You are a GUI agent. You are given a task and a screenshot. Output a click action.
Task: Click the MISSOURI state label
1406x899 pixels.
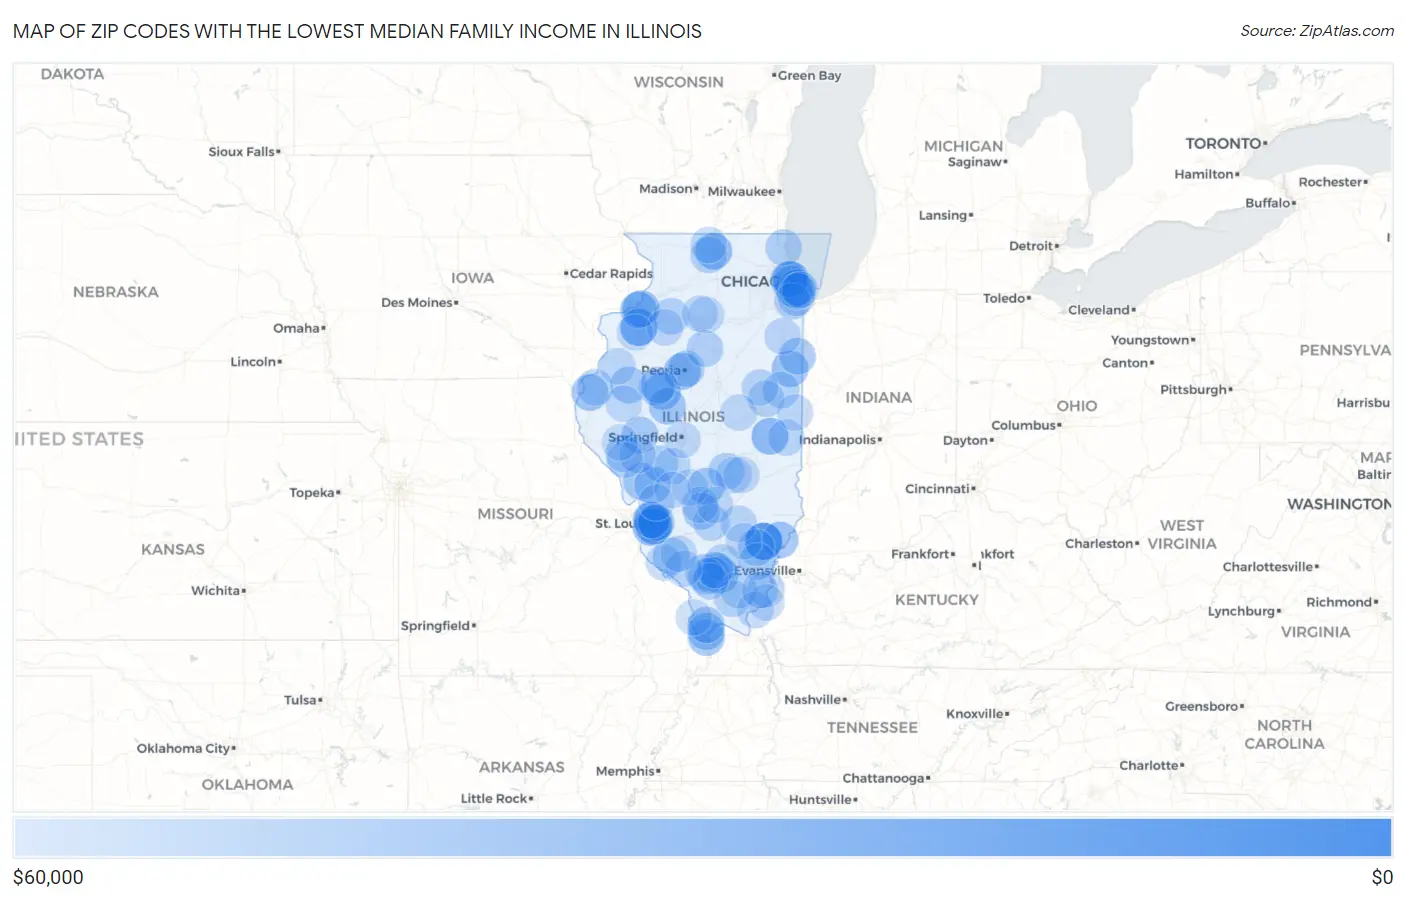pyautogui.click(x=515, y=514)
